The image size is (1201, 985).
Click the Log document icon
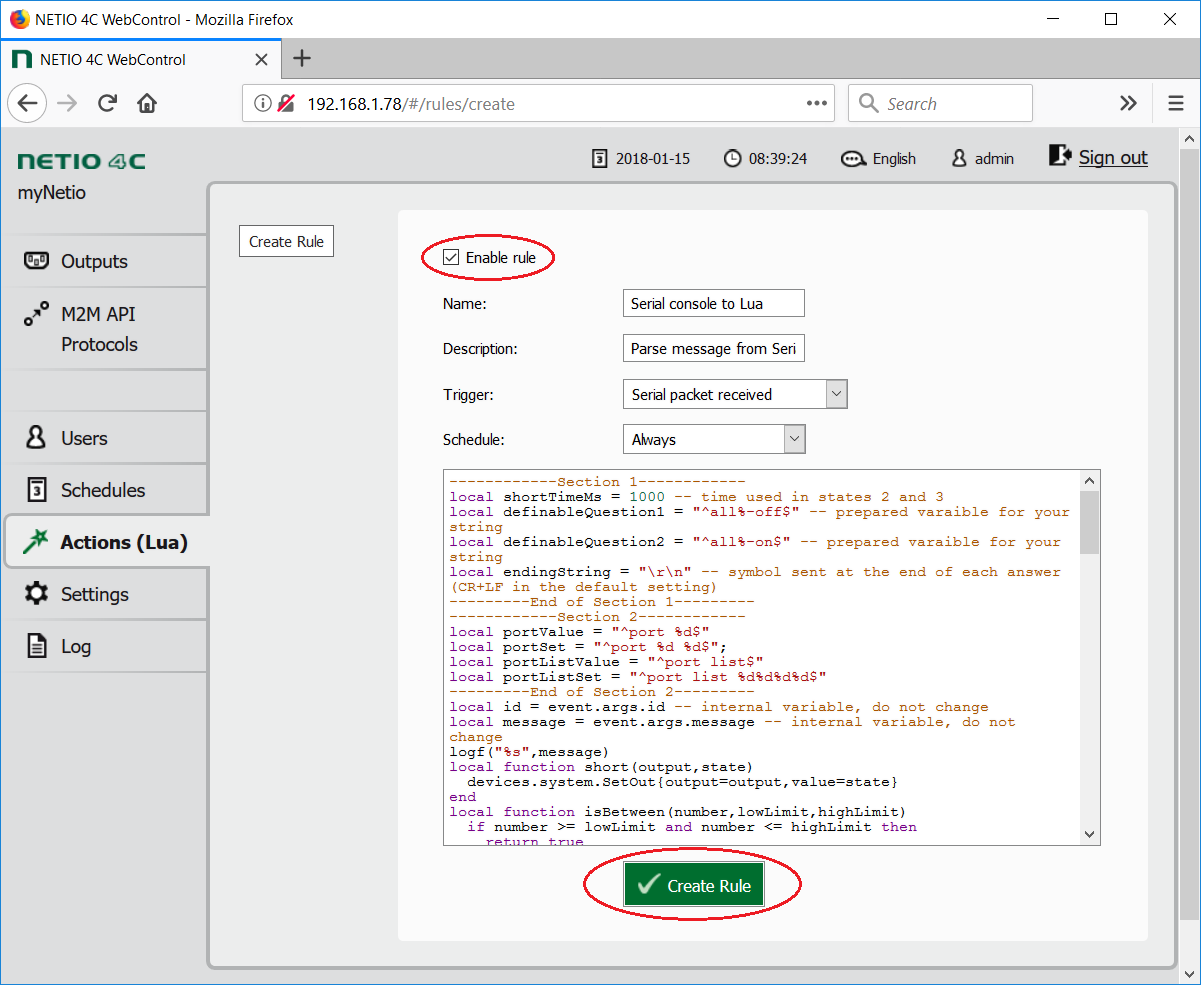(x=36, y=646)
